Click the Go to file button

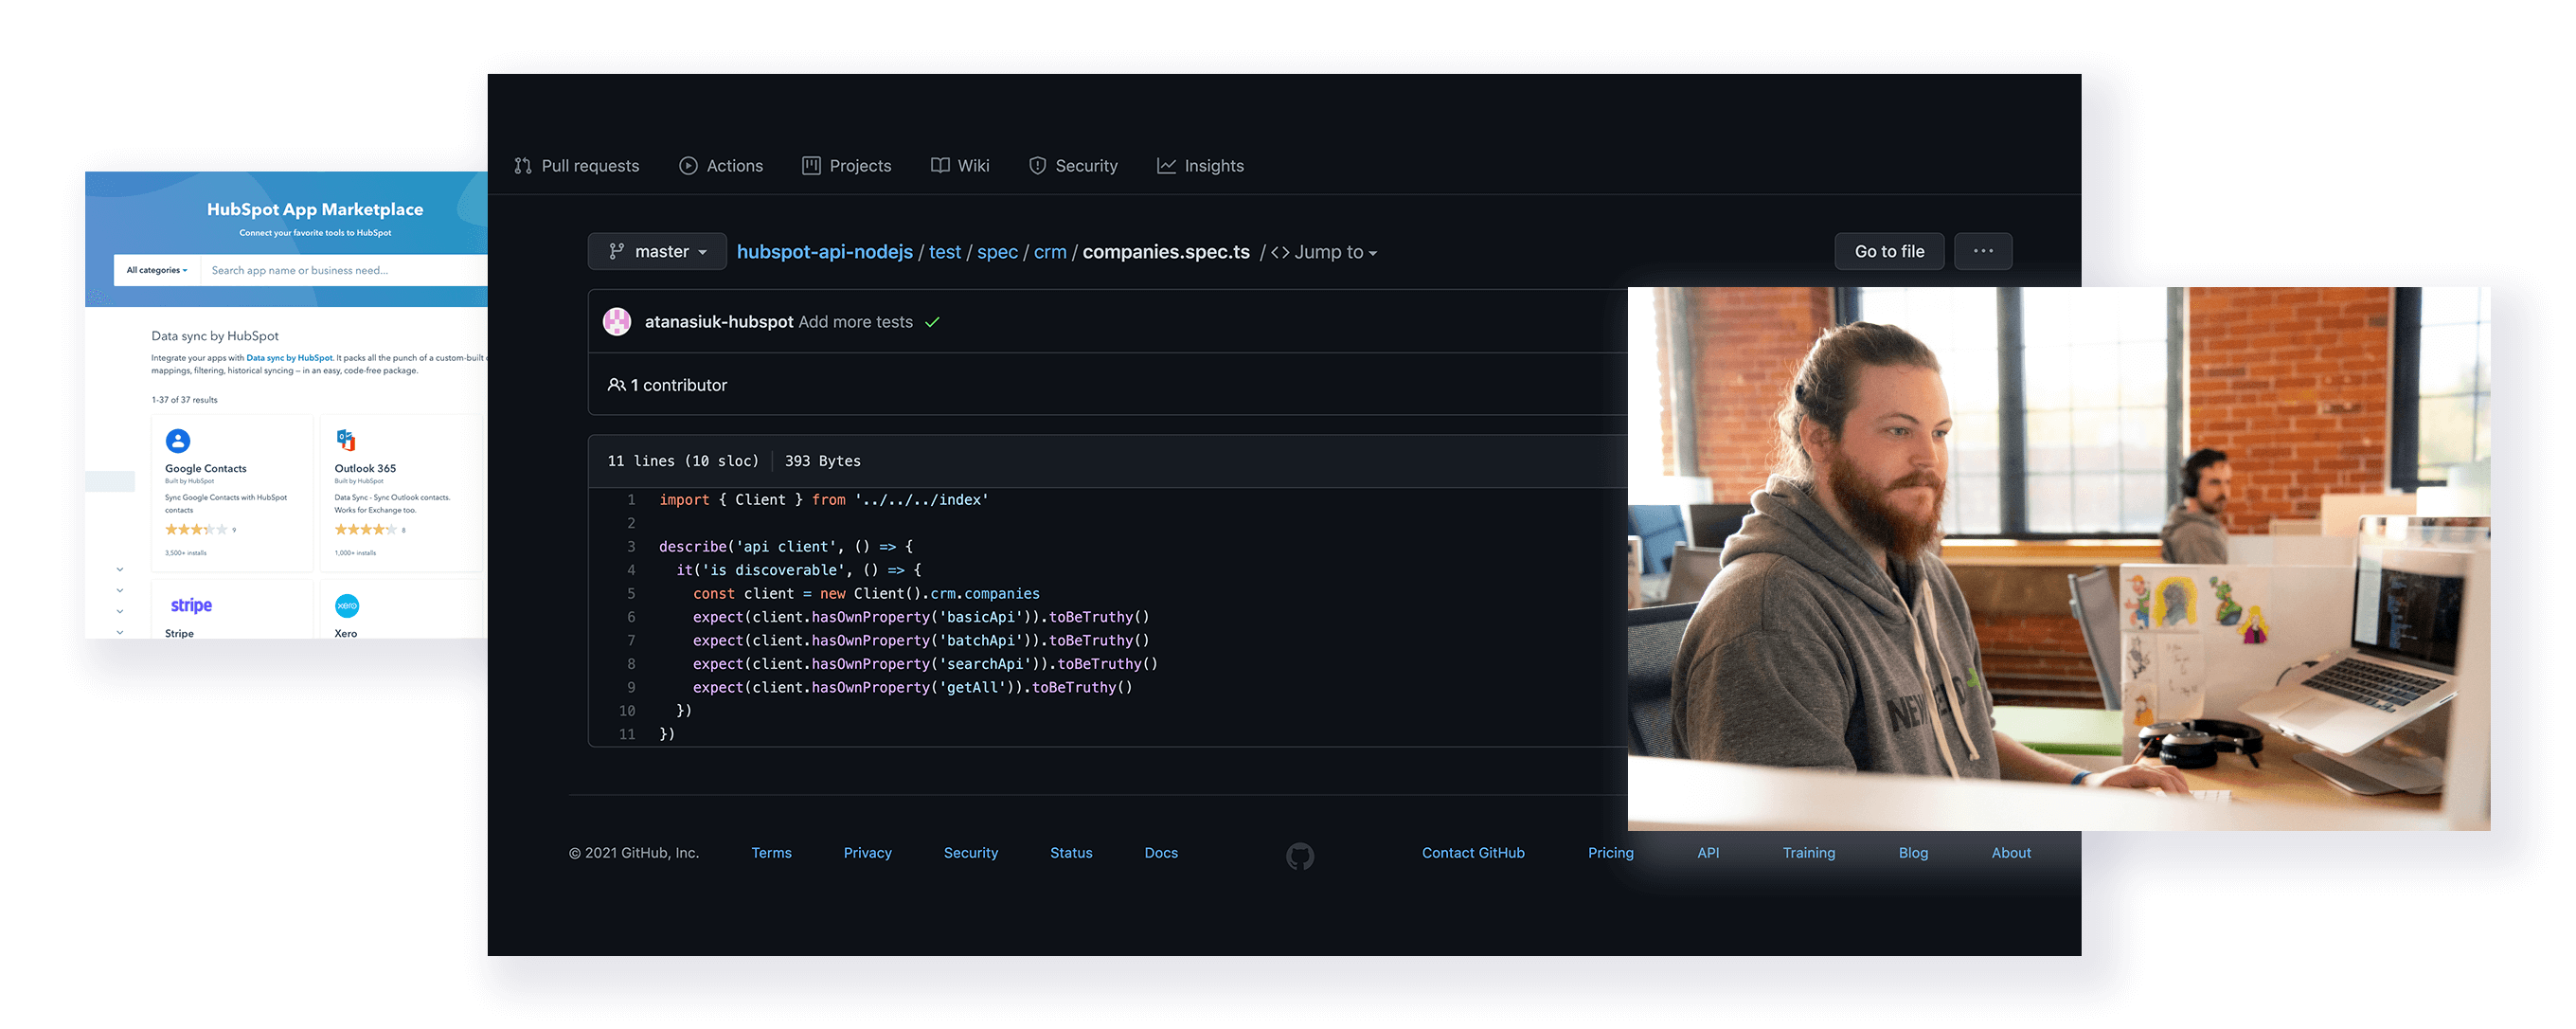[1889, 252]
